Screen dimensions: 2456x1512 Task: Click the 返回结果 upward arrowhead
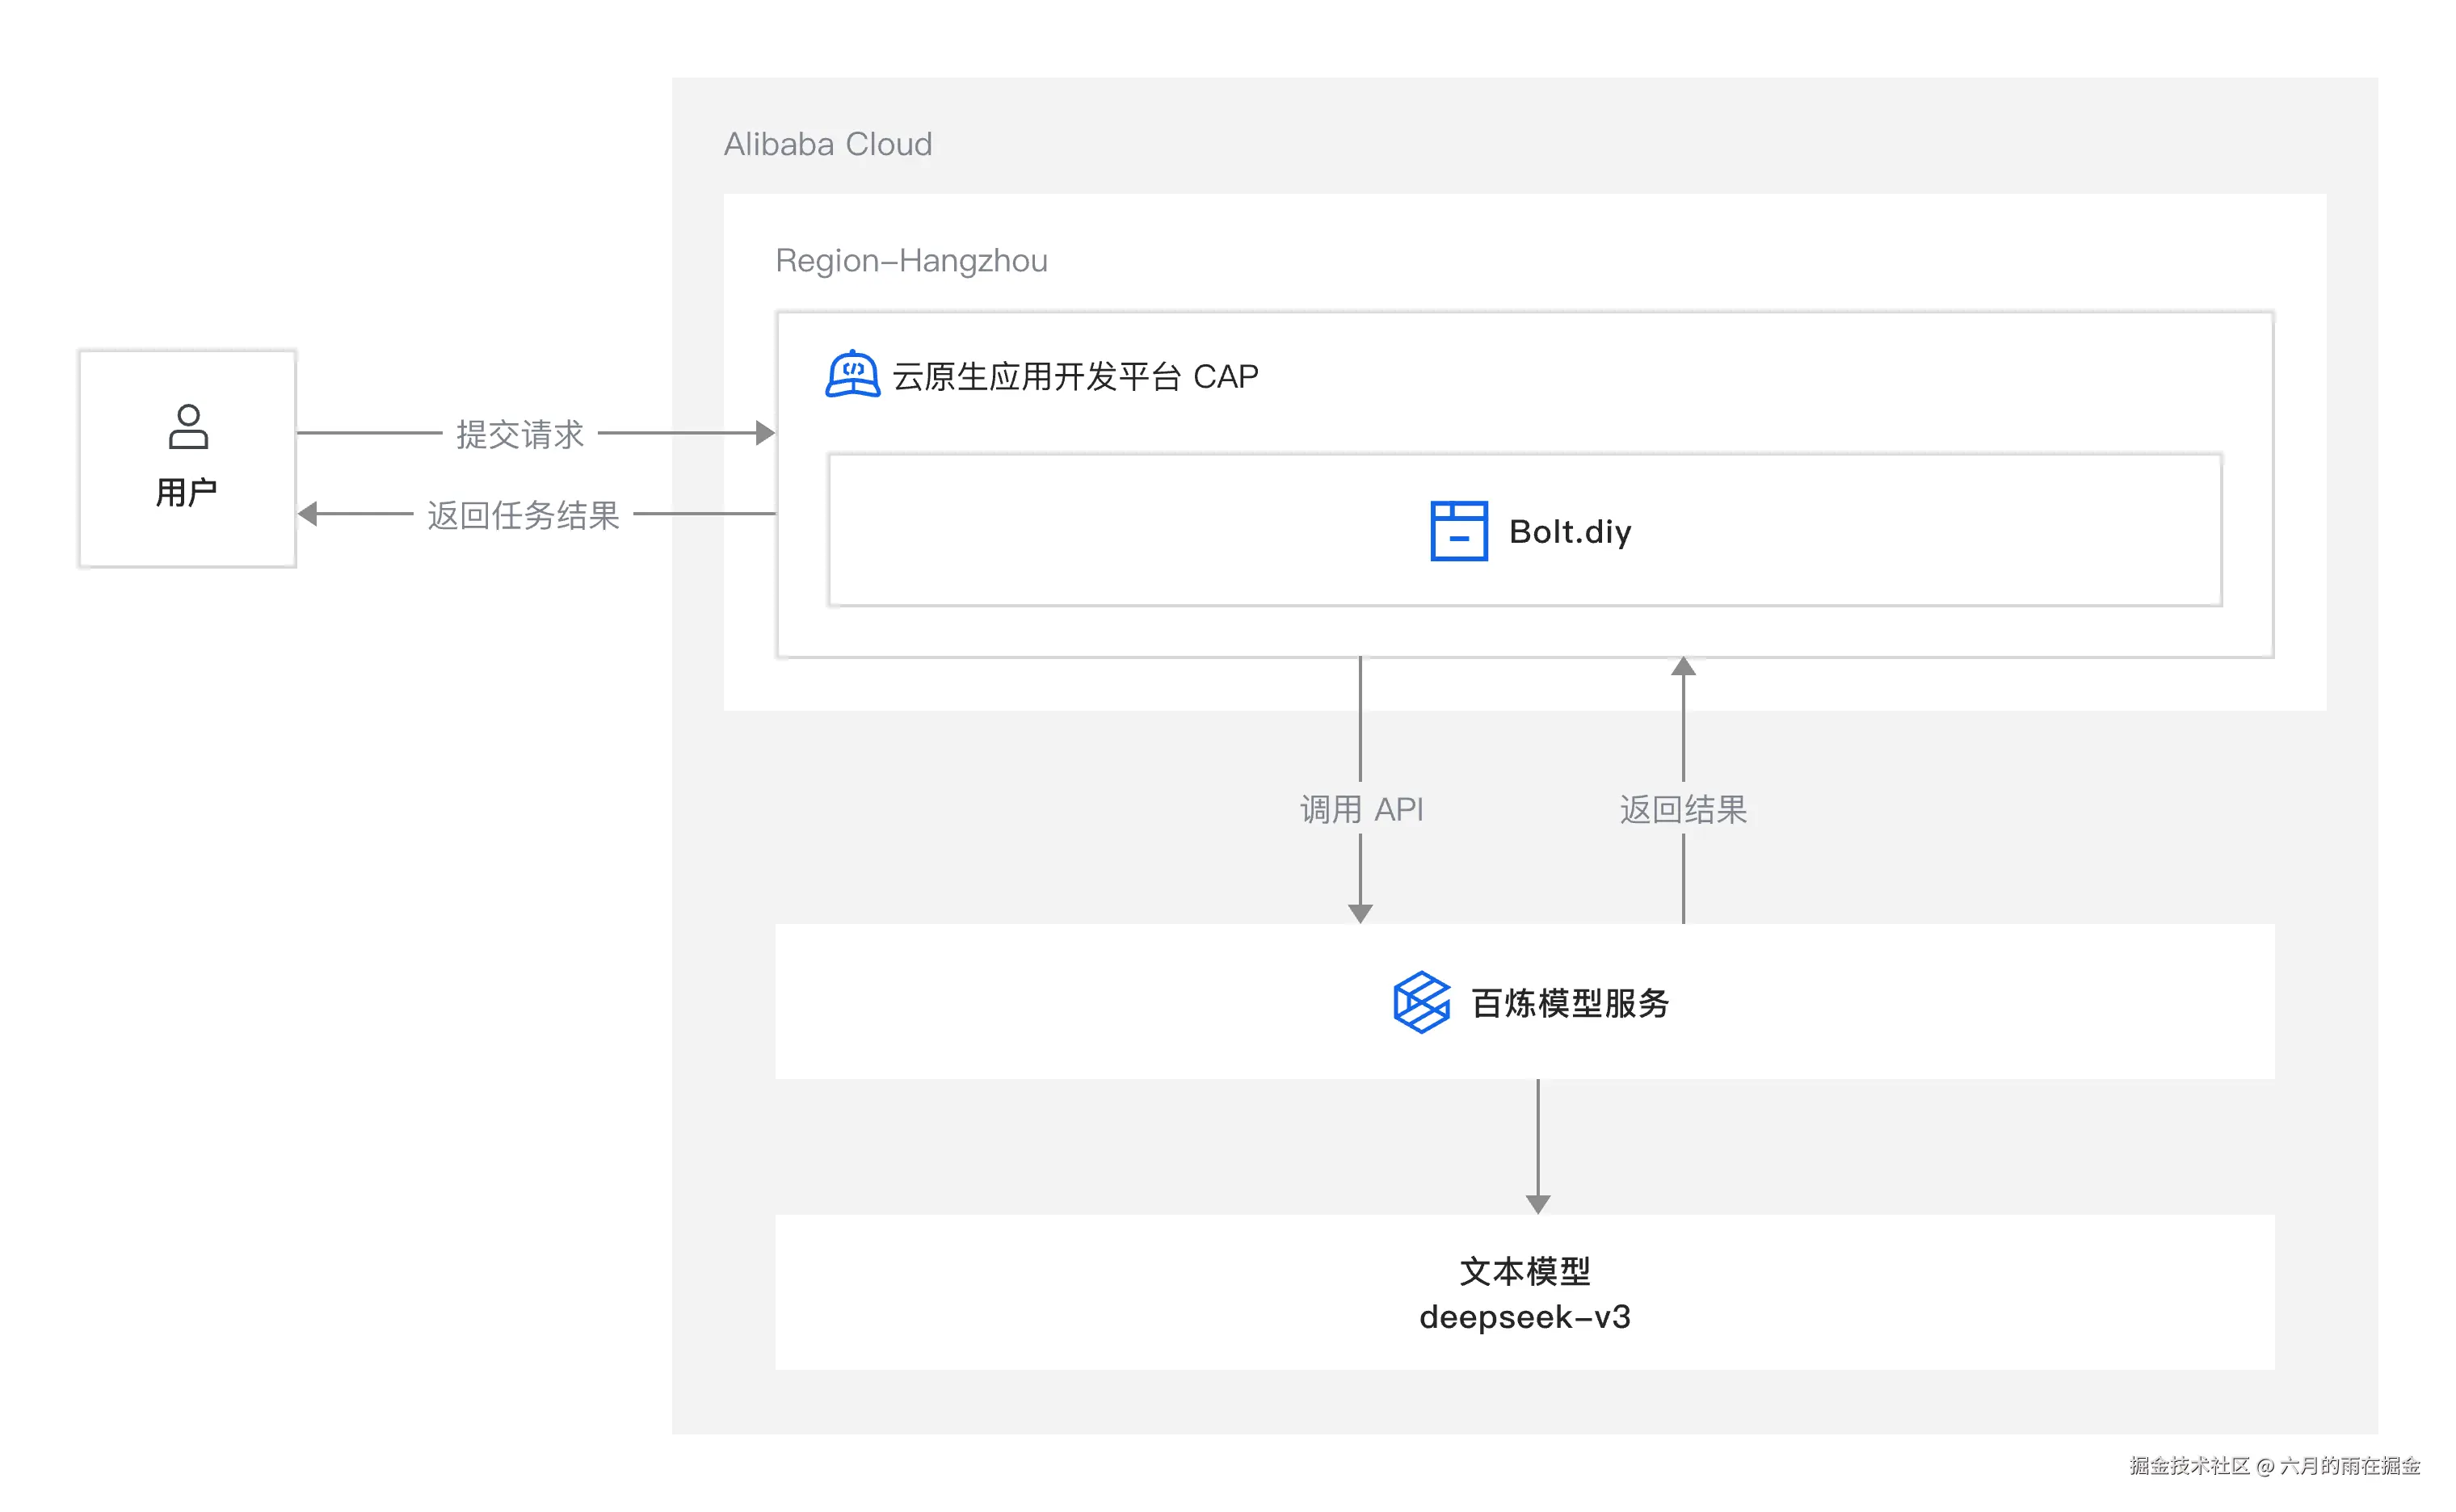[1683, 667]
